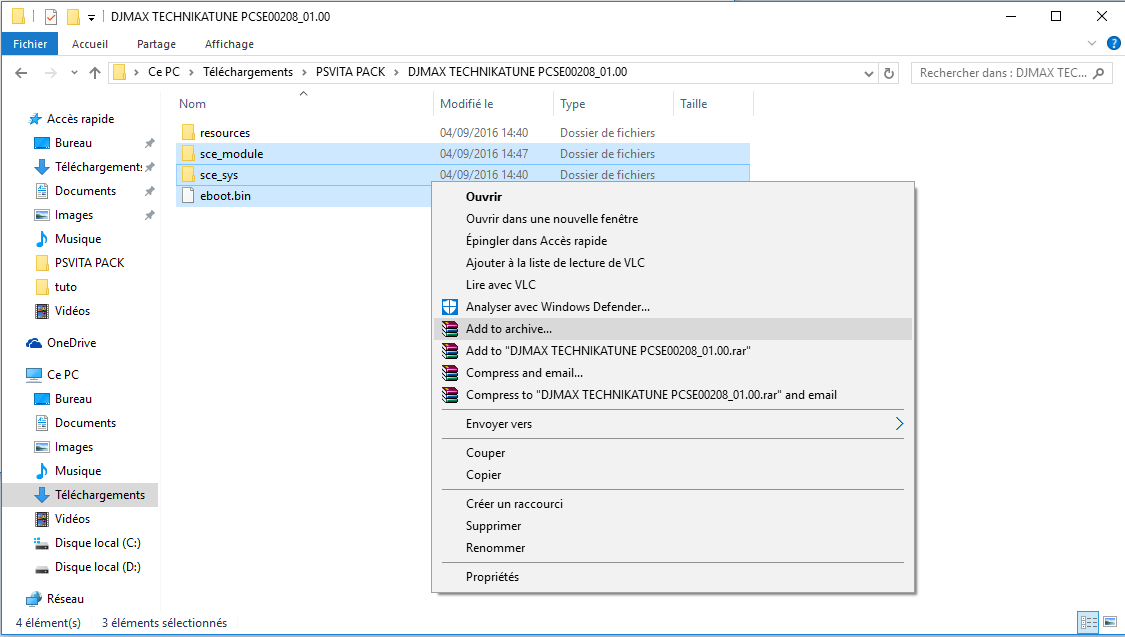Open recent locations dropdown arrow
The image size is (1125, 637).
pos(74,72)
